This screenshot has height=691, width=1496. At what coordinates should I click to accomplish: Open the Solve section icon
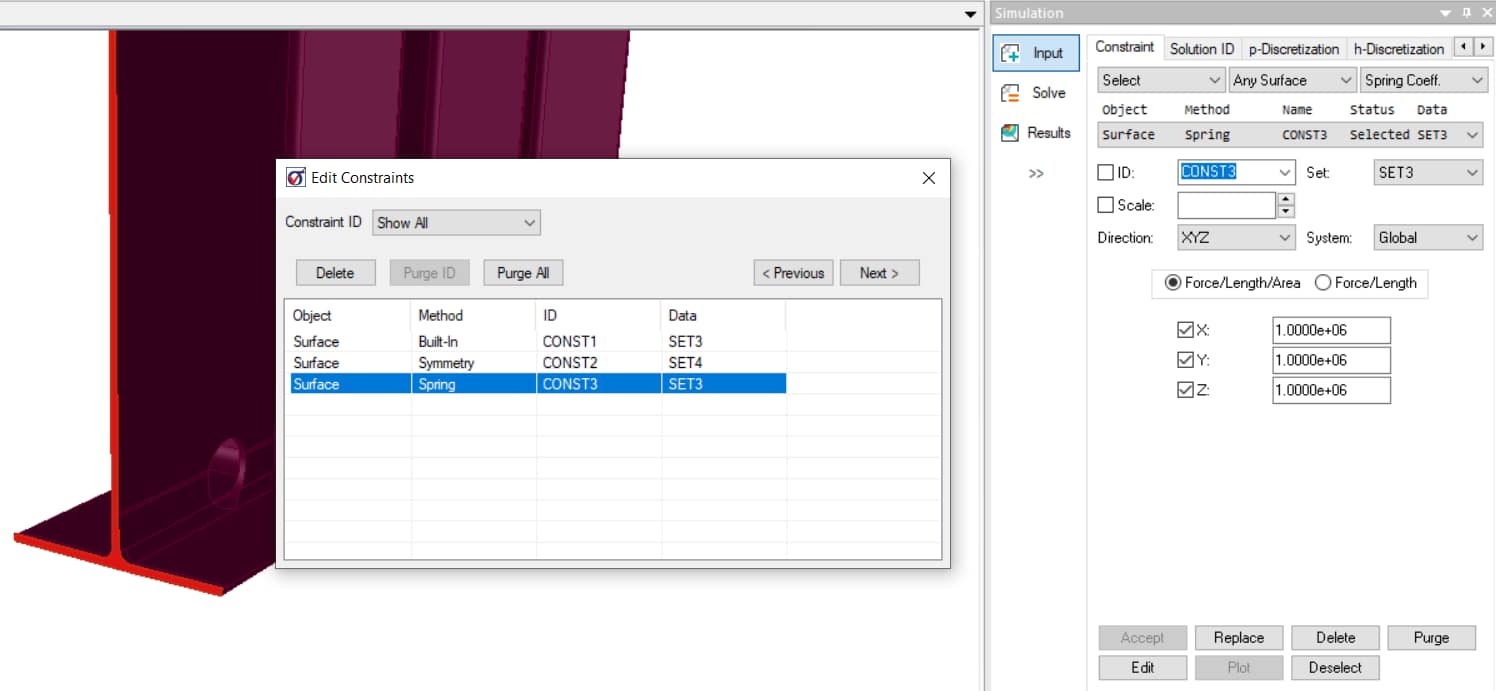pos(1011,93)
